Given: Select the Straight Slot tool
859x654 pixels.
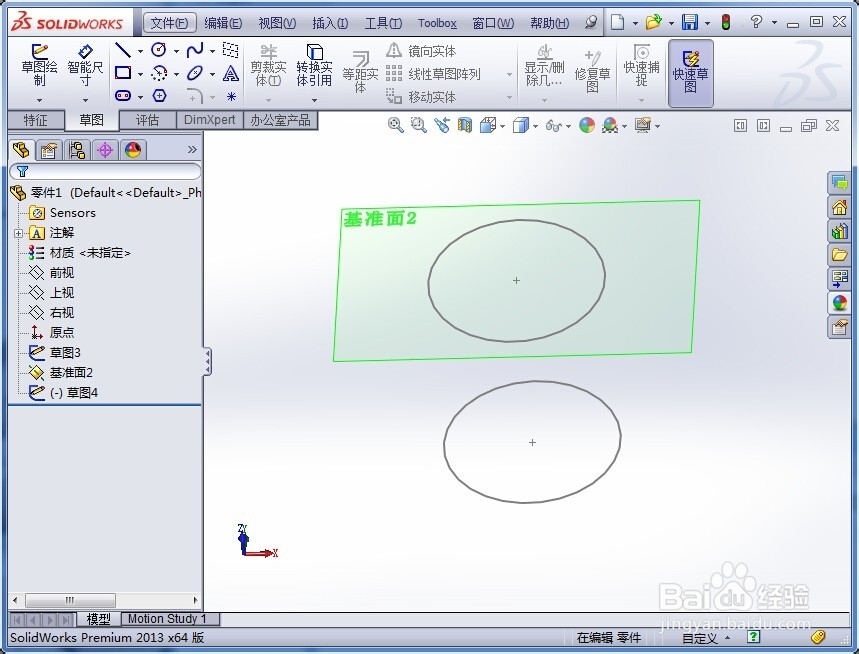Looking at the screenshot, I should click(x=123, y=96).
